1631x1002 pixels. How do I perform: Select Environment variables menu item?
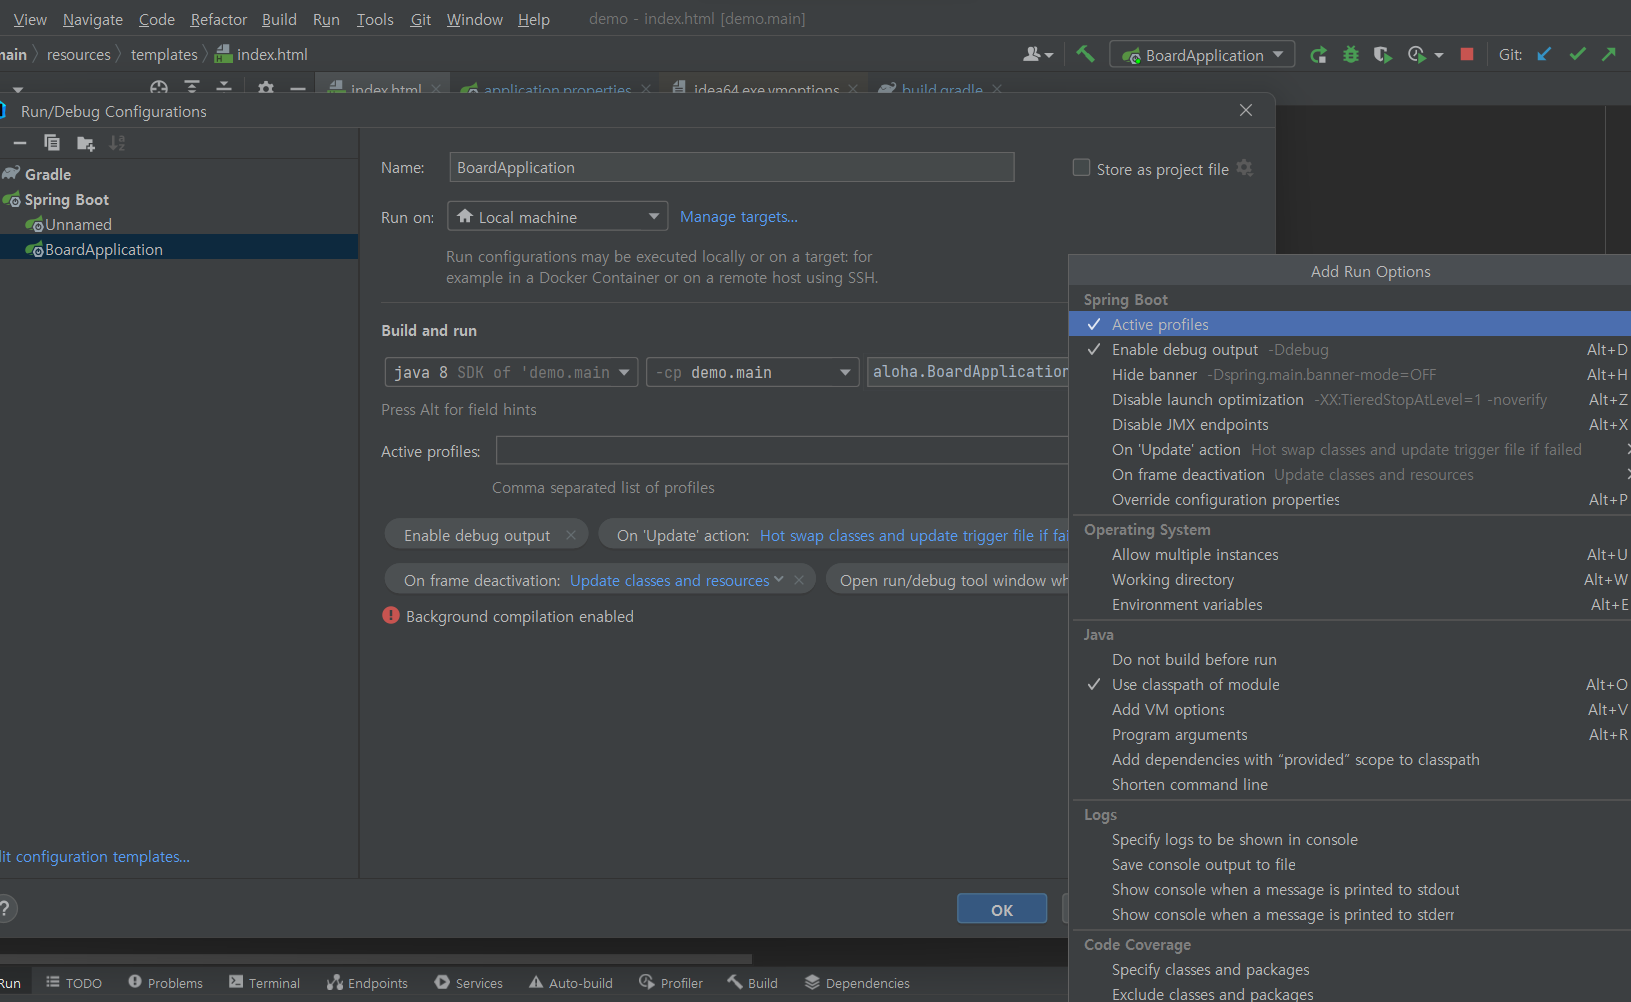(1350, 604)
